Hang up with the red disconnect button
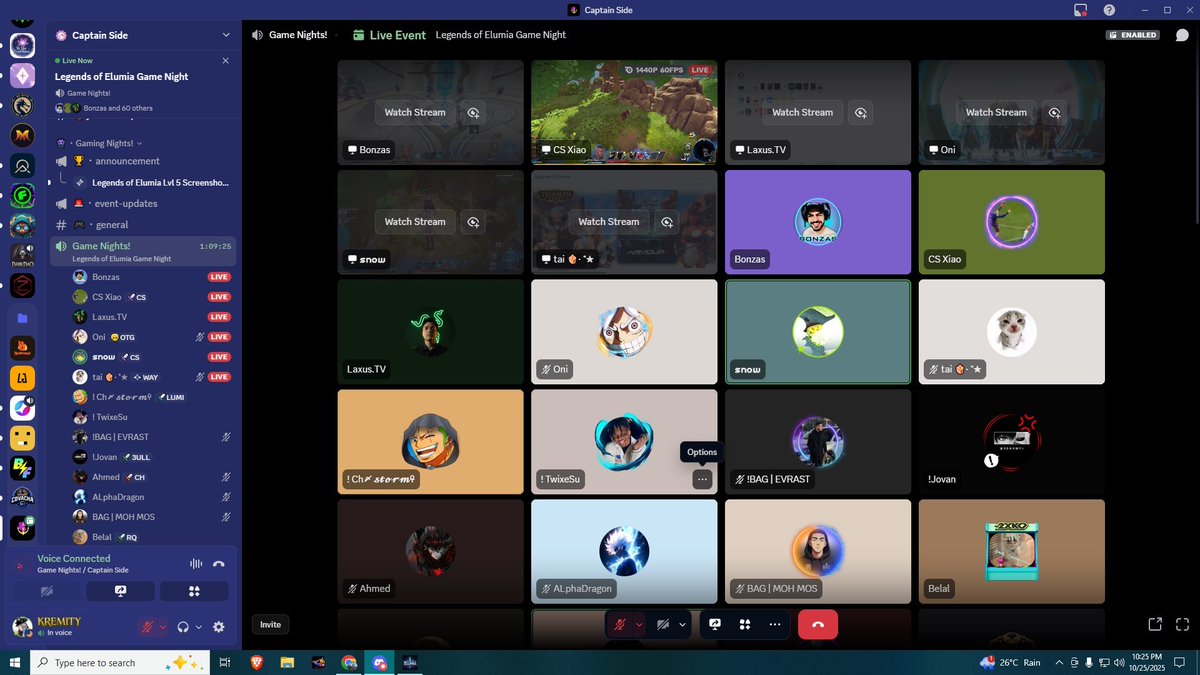Viewport: 1200px width, 675px height. [818, 624]
